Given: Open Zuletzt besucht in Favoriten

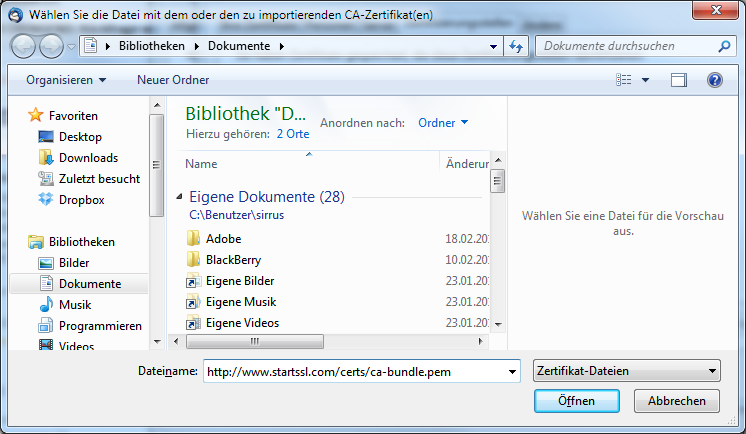Looking at the screenshot, I should pos(99,178).
